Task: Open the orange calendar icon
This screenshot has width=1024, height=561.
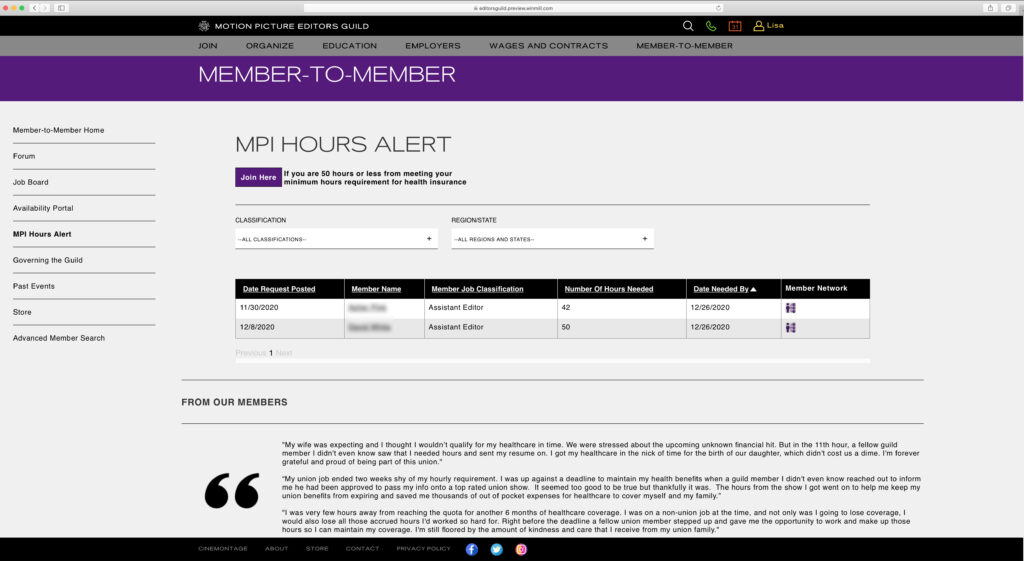Action: [x=735, y=26]
